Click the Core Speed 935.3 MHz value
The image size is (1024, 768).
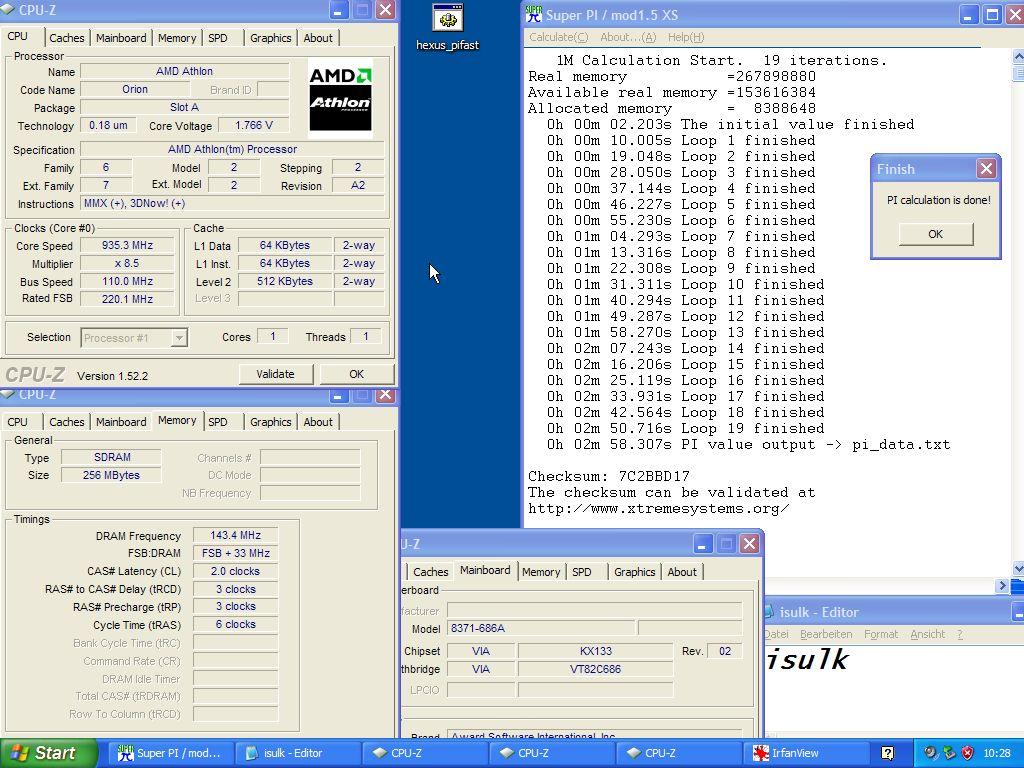127,246
